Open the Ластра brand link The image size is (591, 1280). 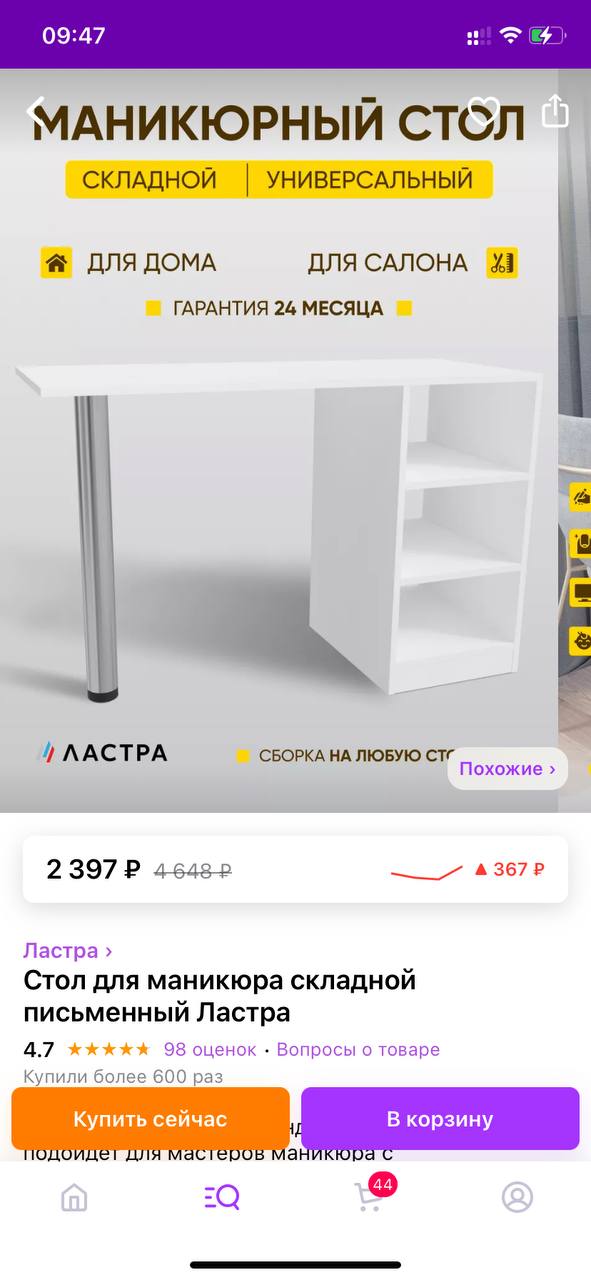[68, 950]
